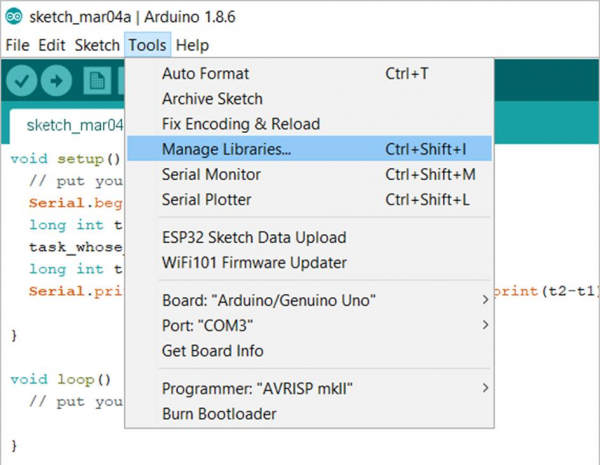Open the Serial Plotter menu item
The height and width of the screenshot is (465, 600).
(x=207, y=199)
